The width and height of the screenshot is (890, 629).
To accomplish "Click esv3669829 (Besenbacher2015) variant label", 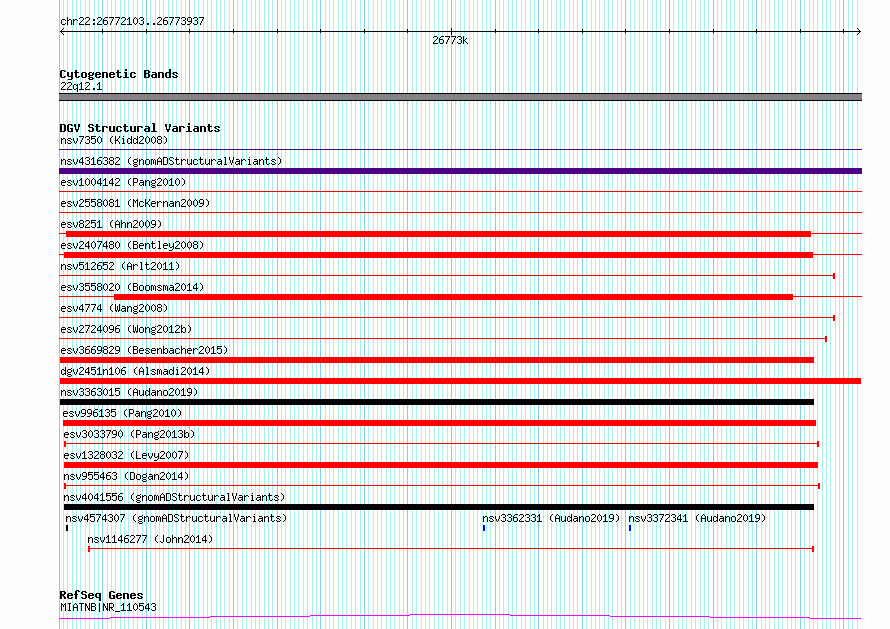I will coord(144,350).
